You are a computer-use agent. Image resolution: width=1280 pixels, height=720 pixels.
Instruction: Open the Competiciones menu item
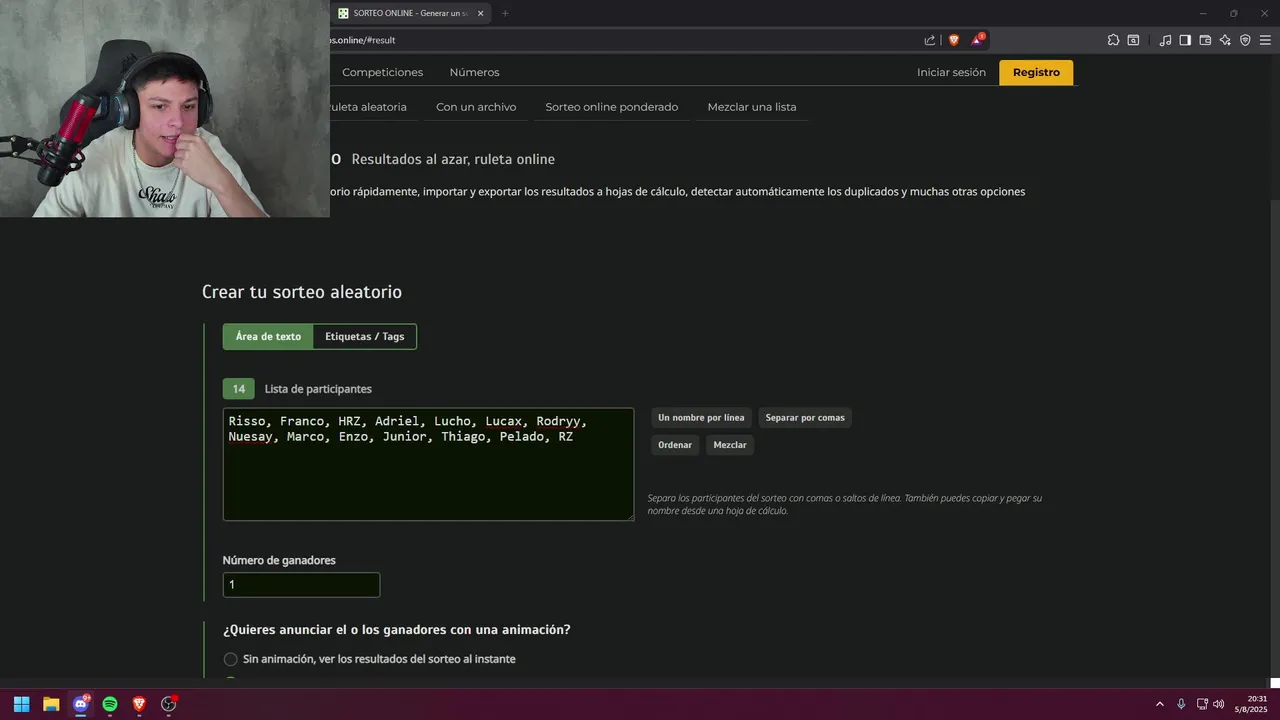point(383,72)
